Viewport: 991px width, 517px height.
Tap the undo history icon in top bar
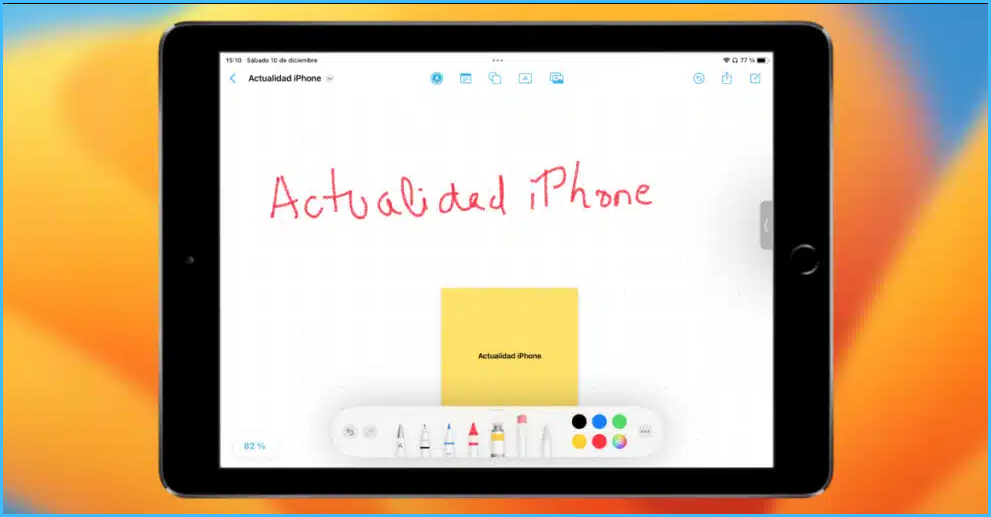click(x=699, y=78)
